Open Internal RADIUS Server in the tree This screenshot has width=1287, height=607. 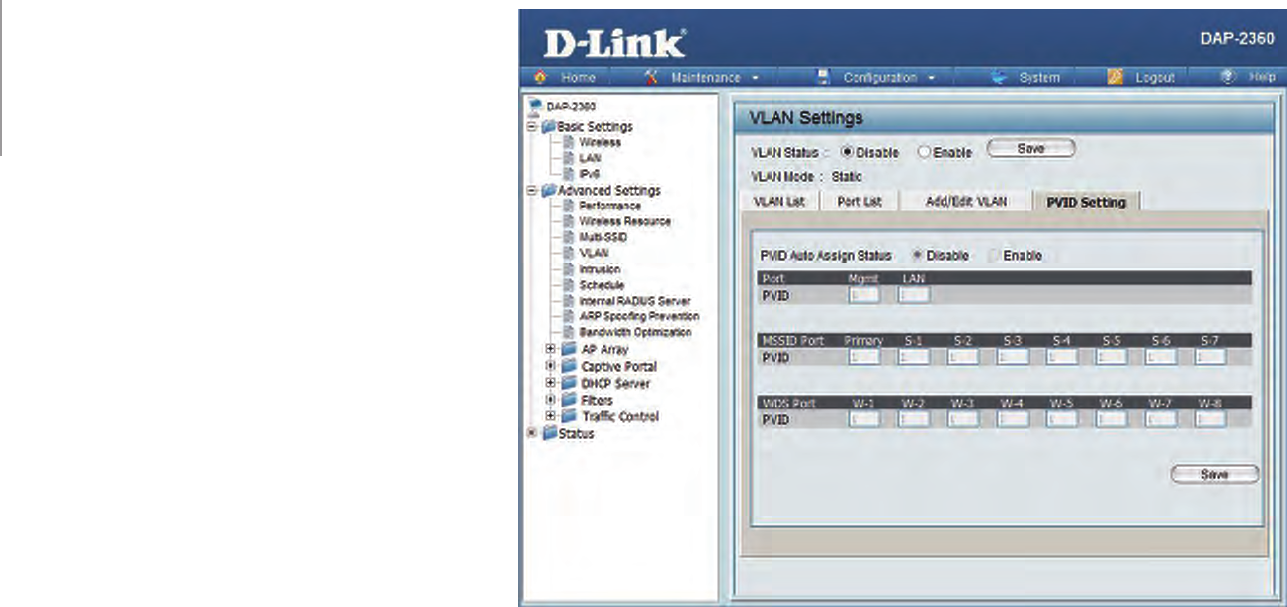point(635,300)
